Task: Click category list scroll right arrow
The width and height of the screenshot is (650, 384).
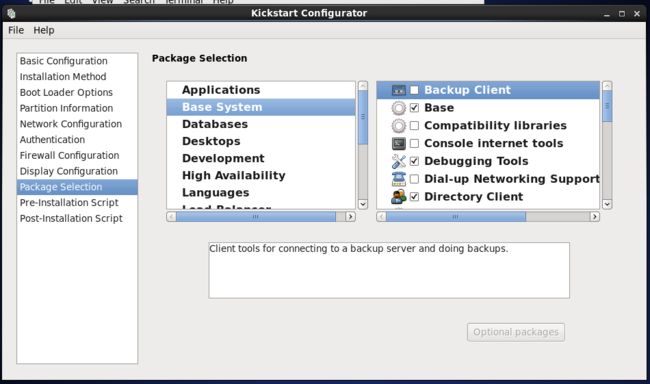Action: [350, 216]
